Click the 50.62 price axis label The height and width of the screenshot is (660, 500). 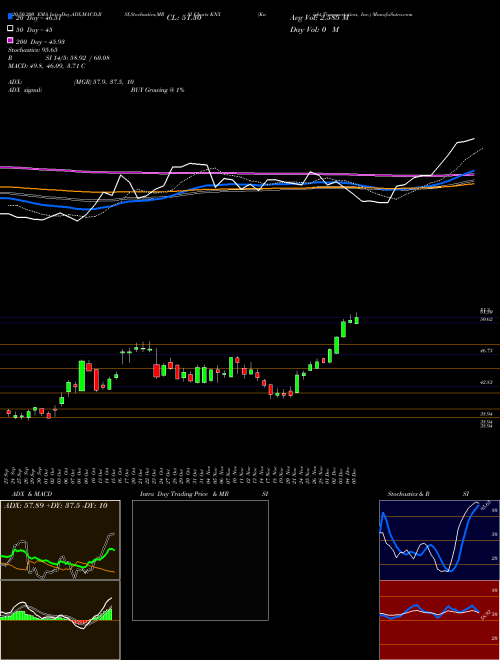click(487, 319)
